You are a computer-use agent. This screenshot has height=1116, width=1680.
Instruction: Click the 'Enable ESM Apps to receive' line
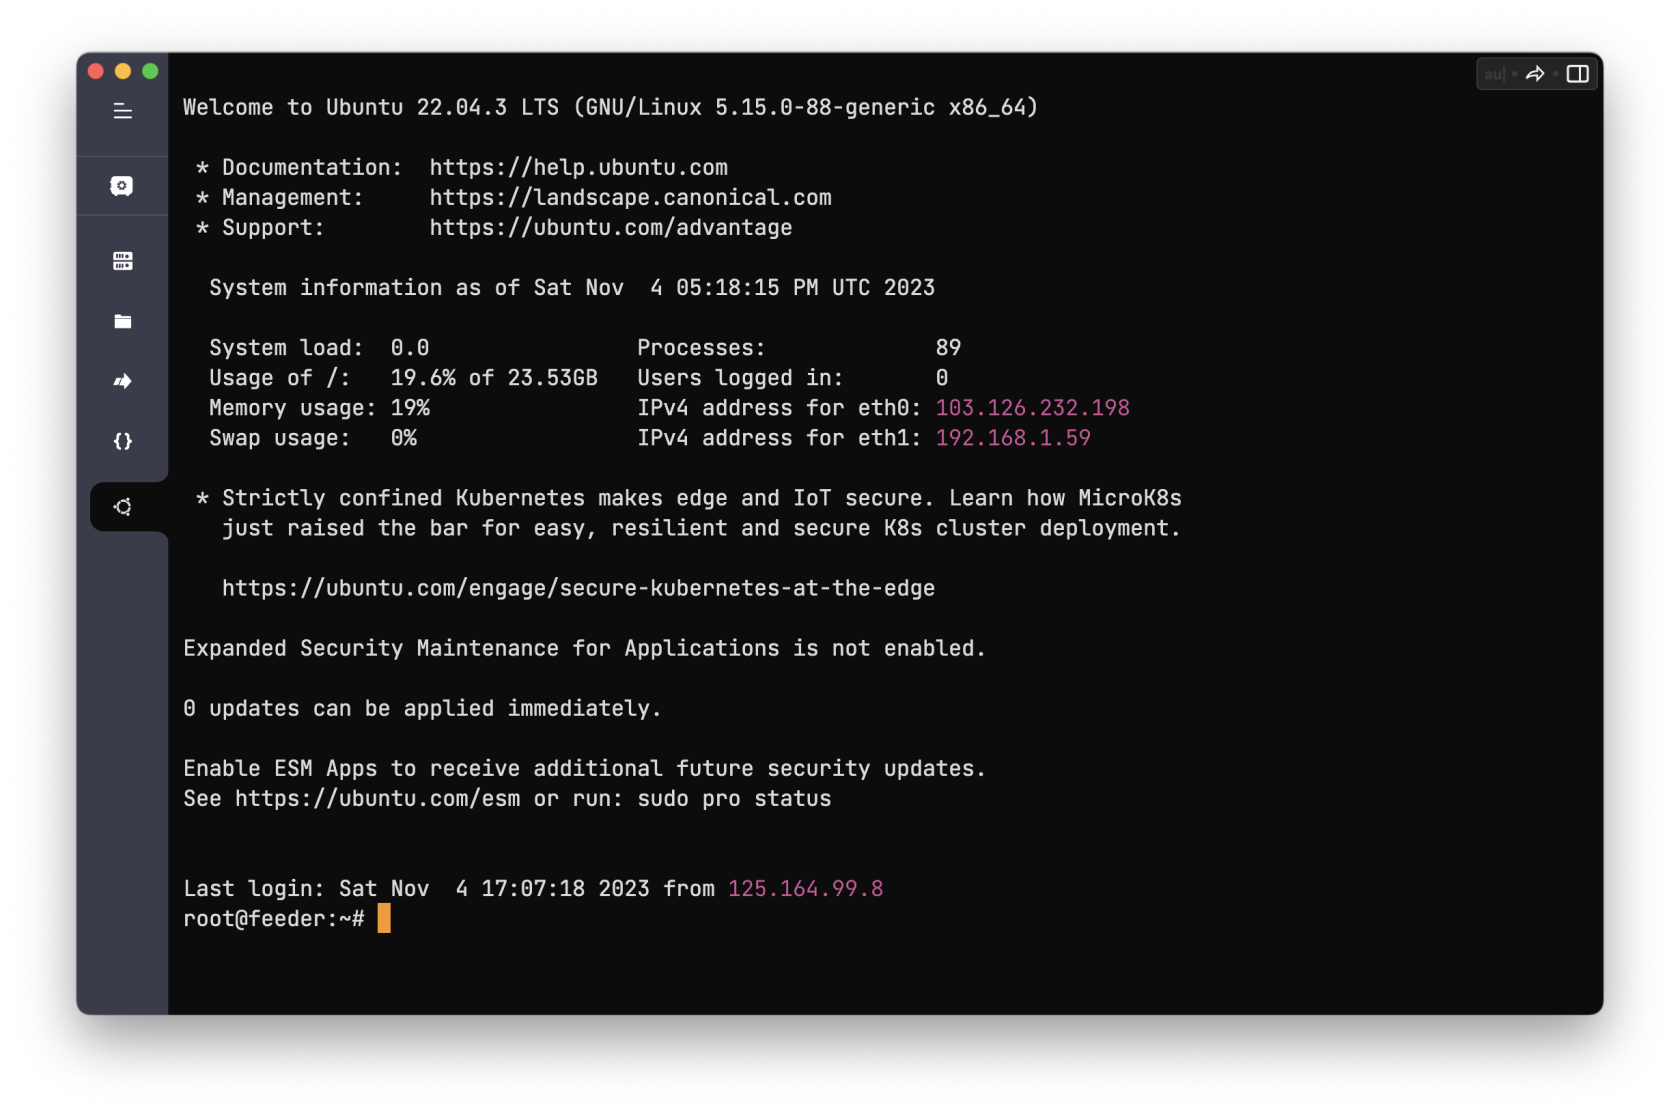[584, 769]
